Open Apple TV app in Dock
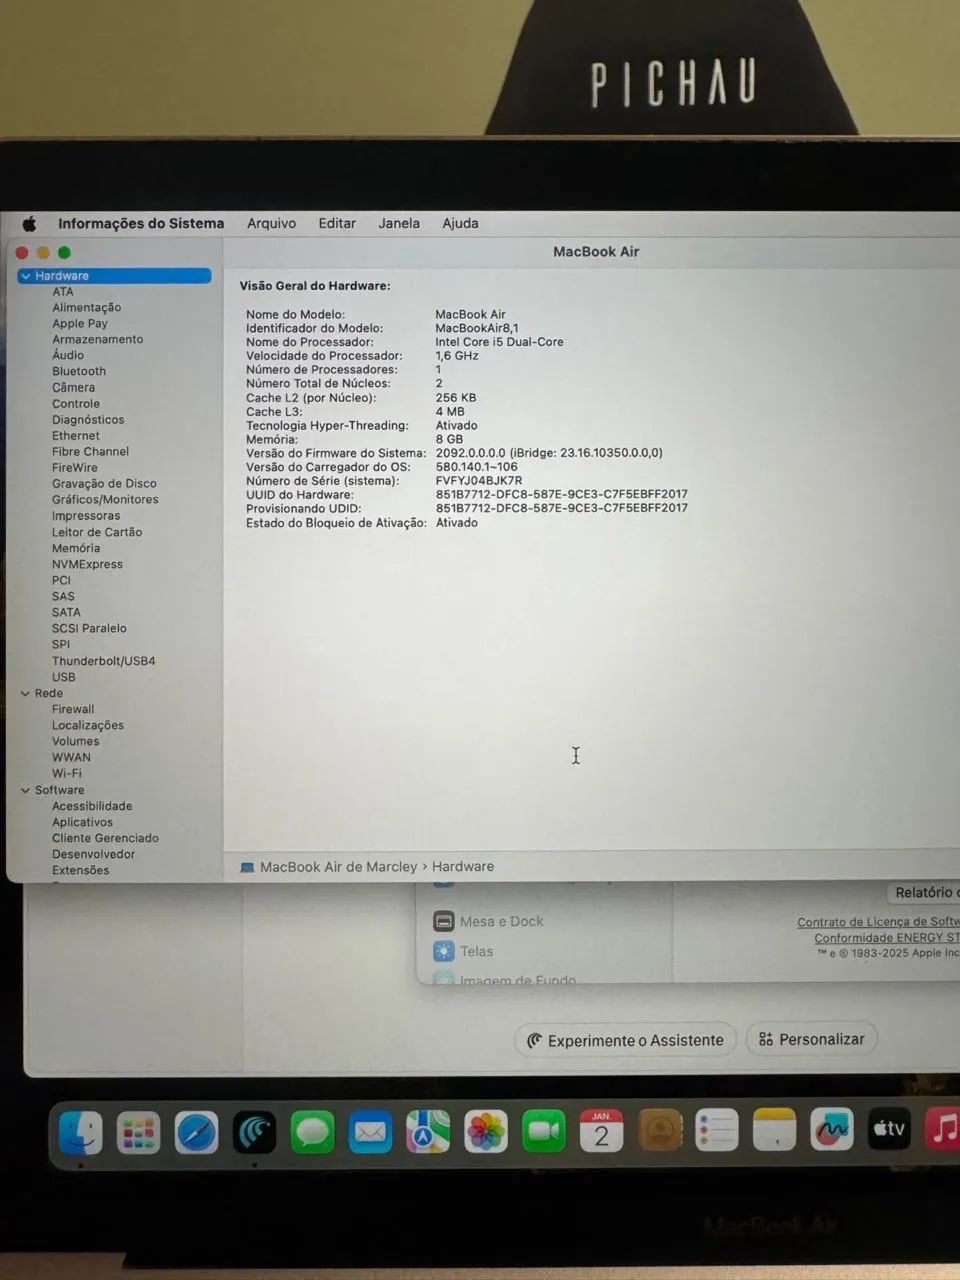This screenshot has width=960, height=1280. click(889, 1129)
